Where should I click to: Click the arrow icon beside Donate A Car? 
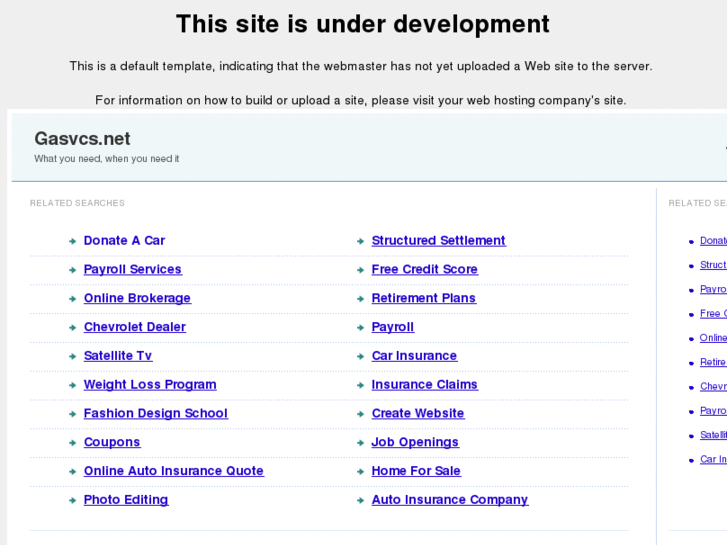(72, 241)
